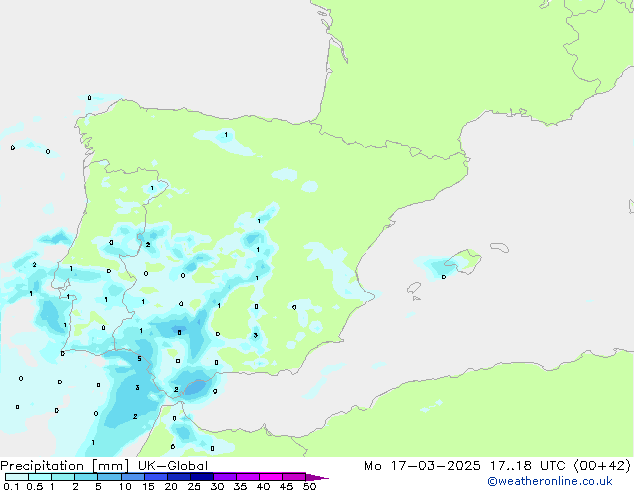Click the island of Ibiza on the map
Viewport: 634px width, 490px height.
[414, 288]
